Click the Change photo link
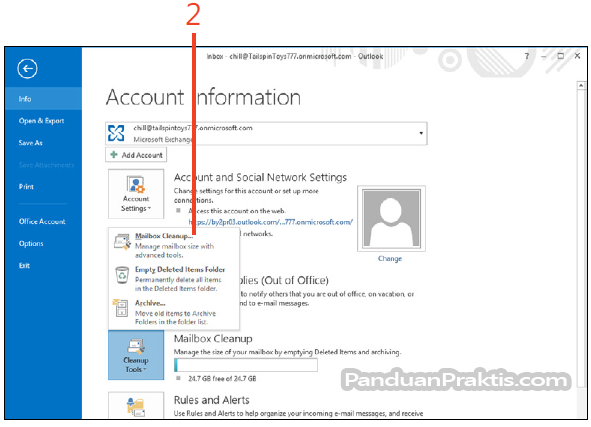The height and width of the screenshot is (427, 591). coord(390,259)
